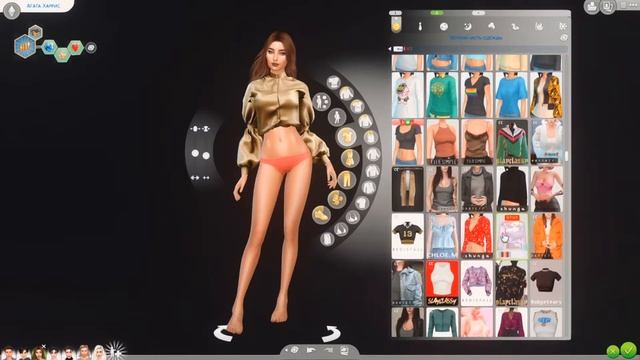Select the bottommost tops subcategory icon

click(x=327, y=239)
